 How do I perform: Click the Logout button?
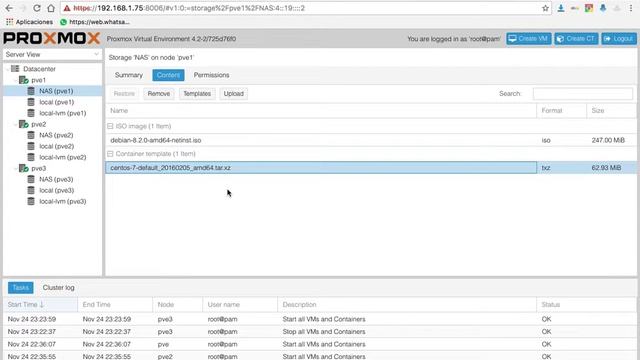pyautogui.click(x=619, y=38)
